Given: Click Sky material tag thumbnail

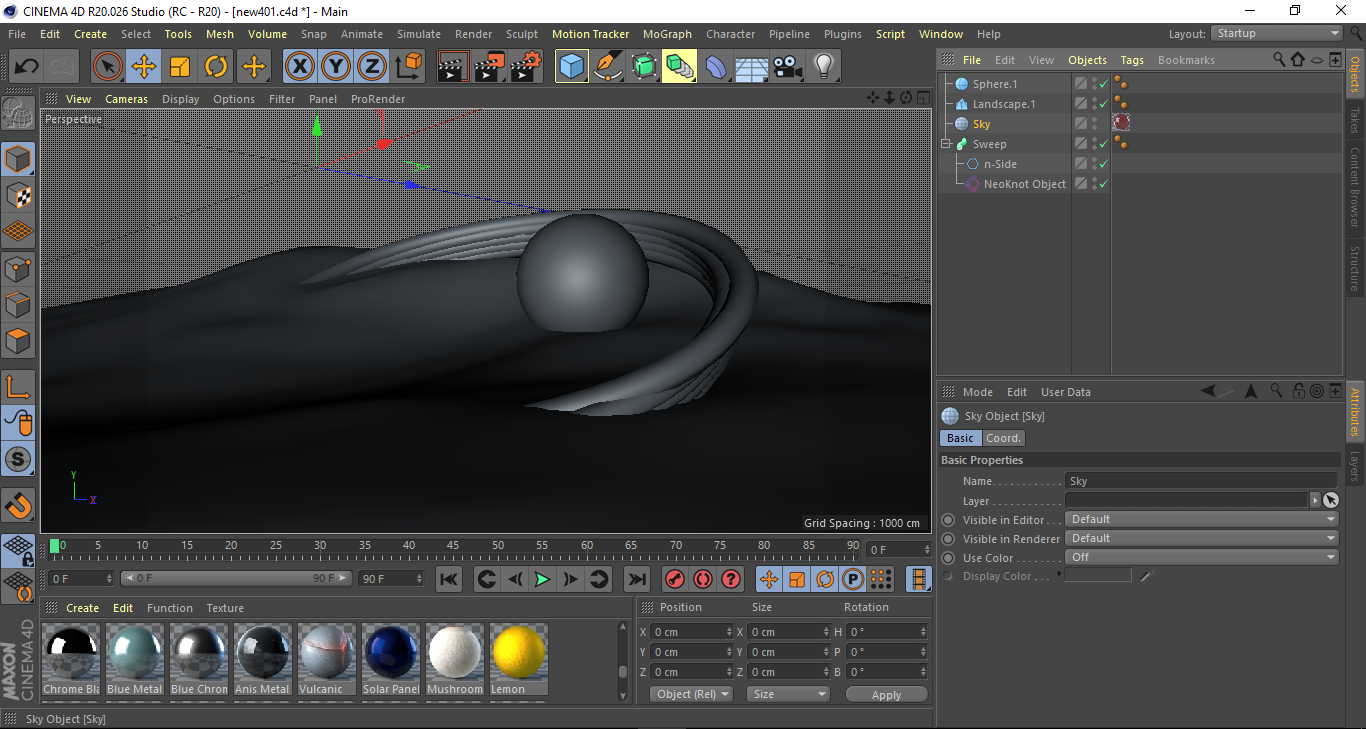Looking at the screenshot, I should point(1121,123).
